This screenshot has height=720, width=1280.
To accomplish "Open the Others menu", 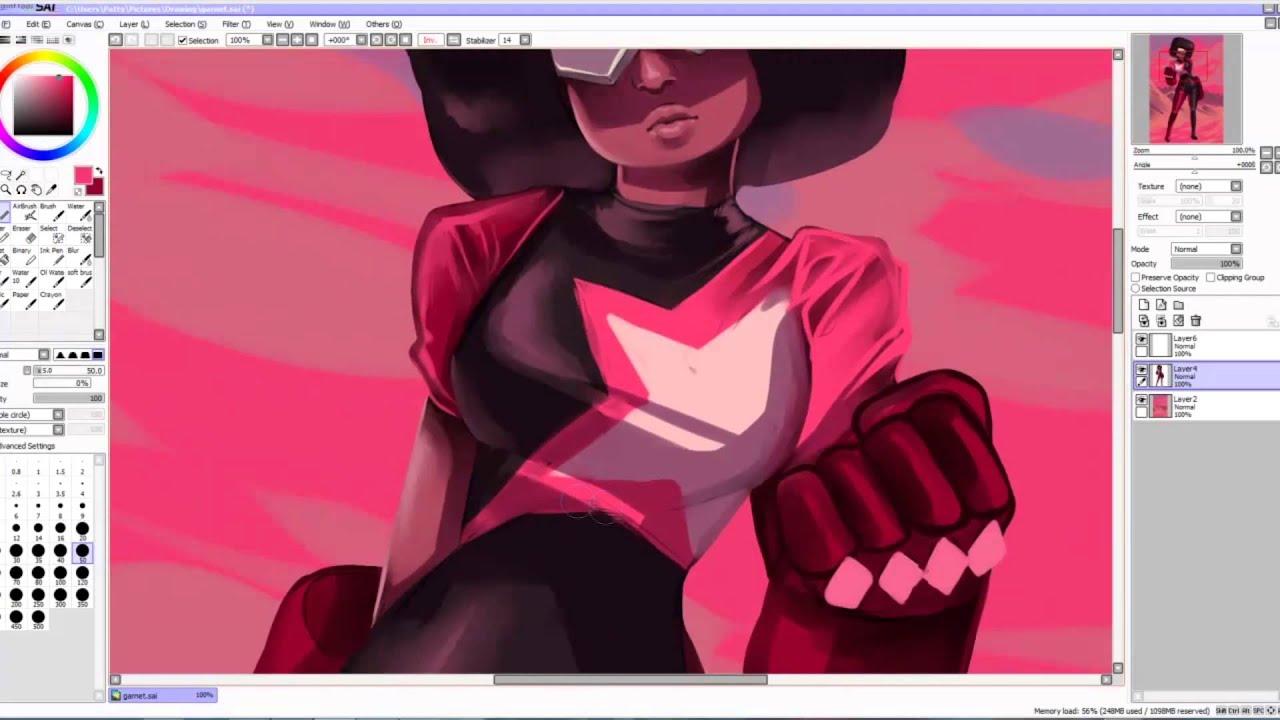I will (383, 24).
